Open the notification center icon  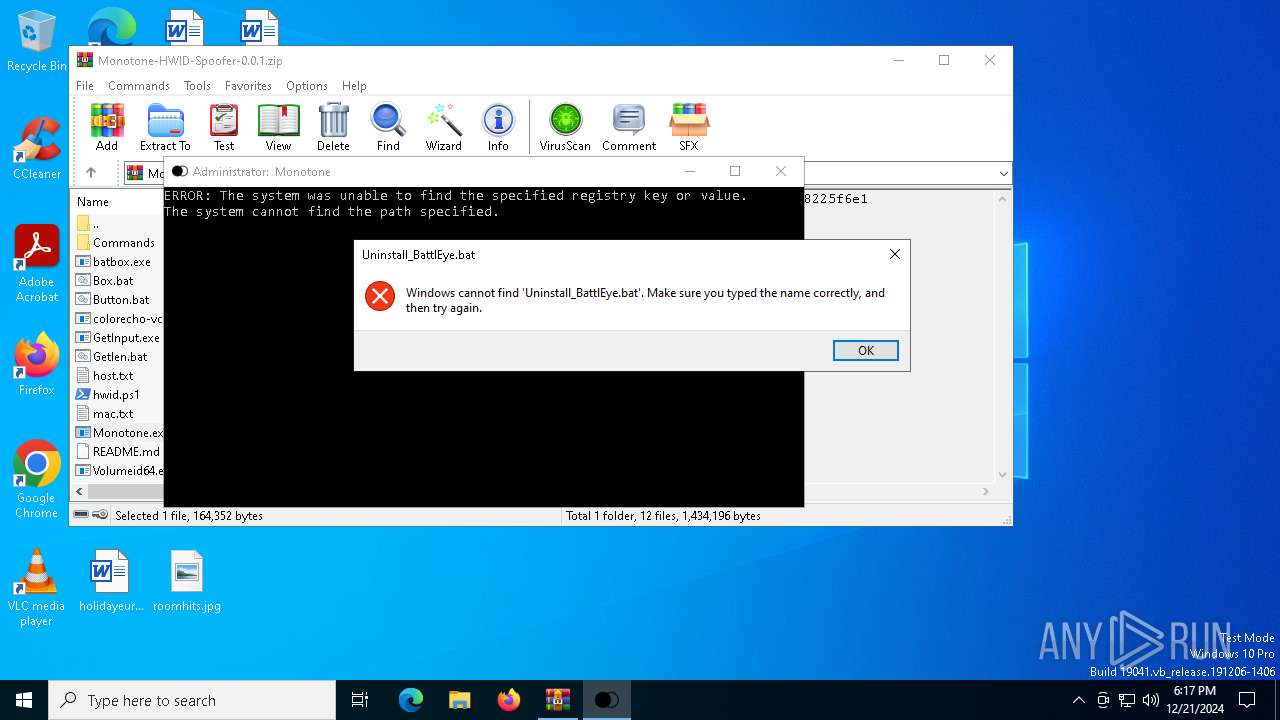tap(1247, 700)
